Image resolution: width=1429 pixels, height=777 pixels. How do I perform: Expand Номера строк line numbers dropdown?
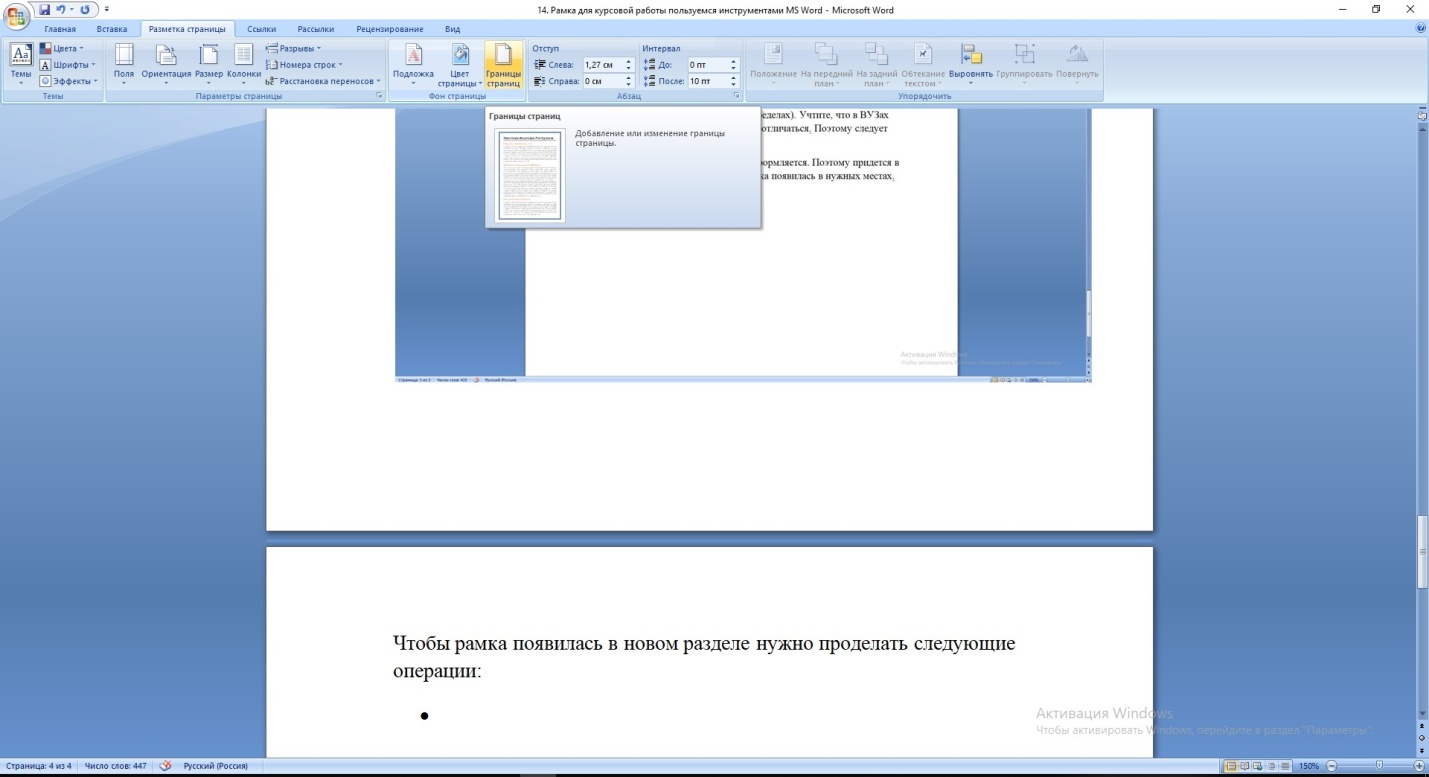(x=304, y=65)
